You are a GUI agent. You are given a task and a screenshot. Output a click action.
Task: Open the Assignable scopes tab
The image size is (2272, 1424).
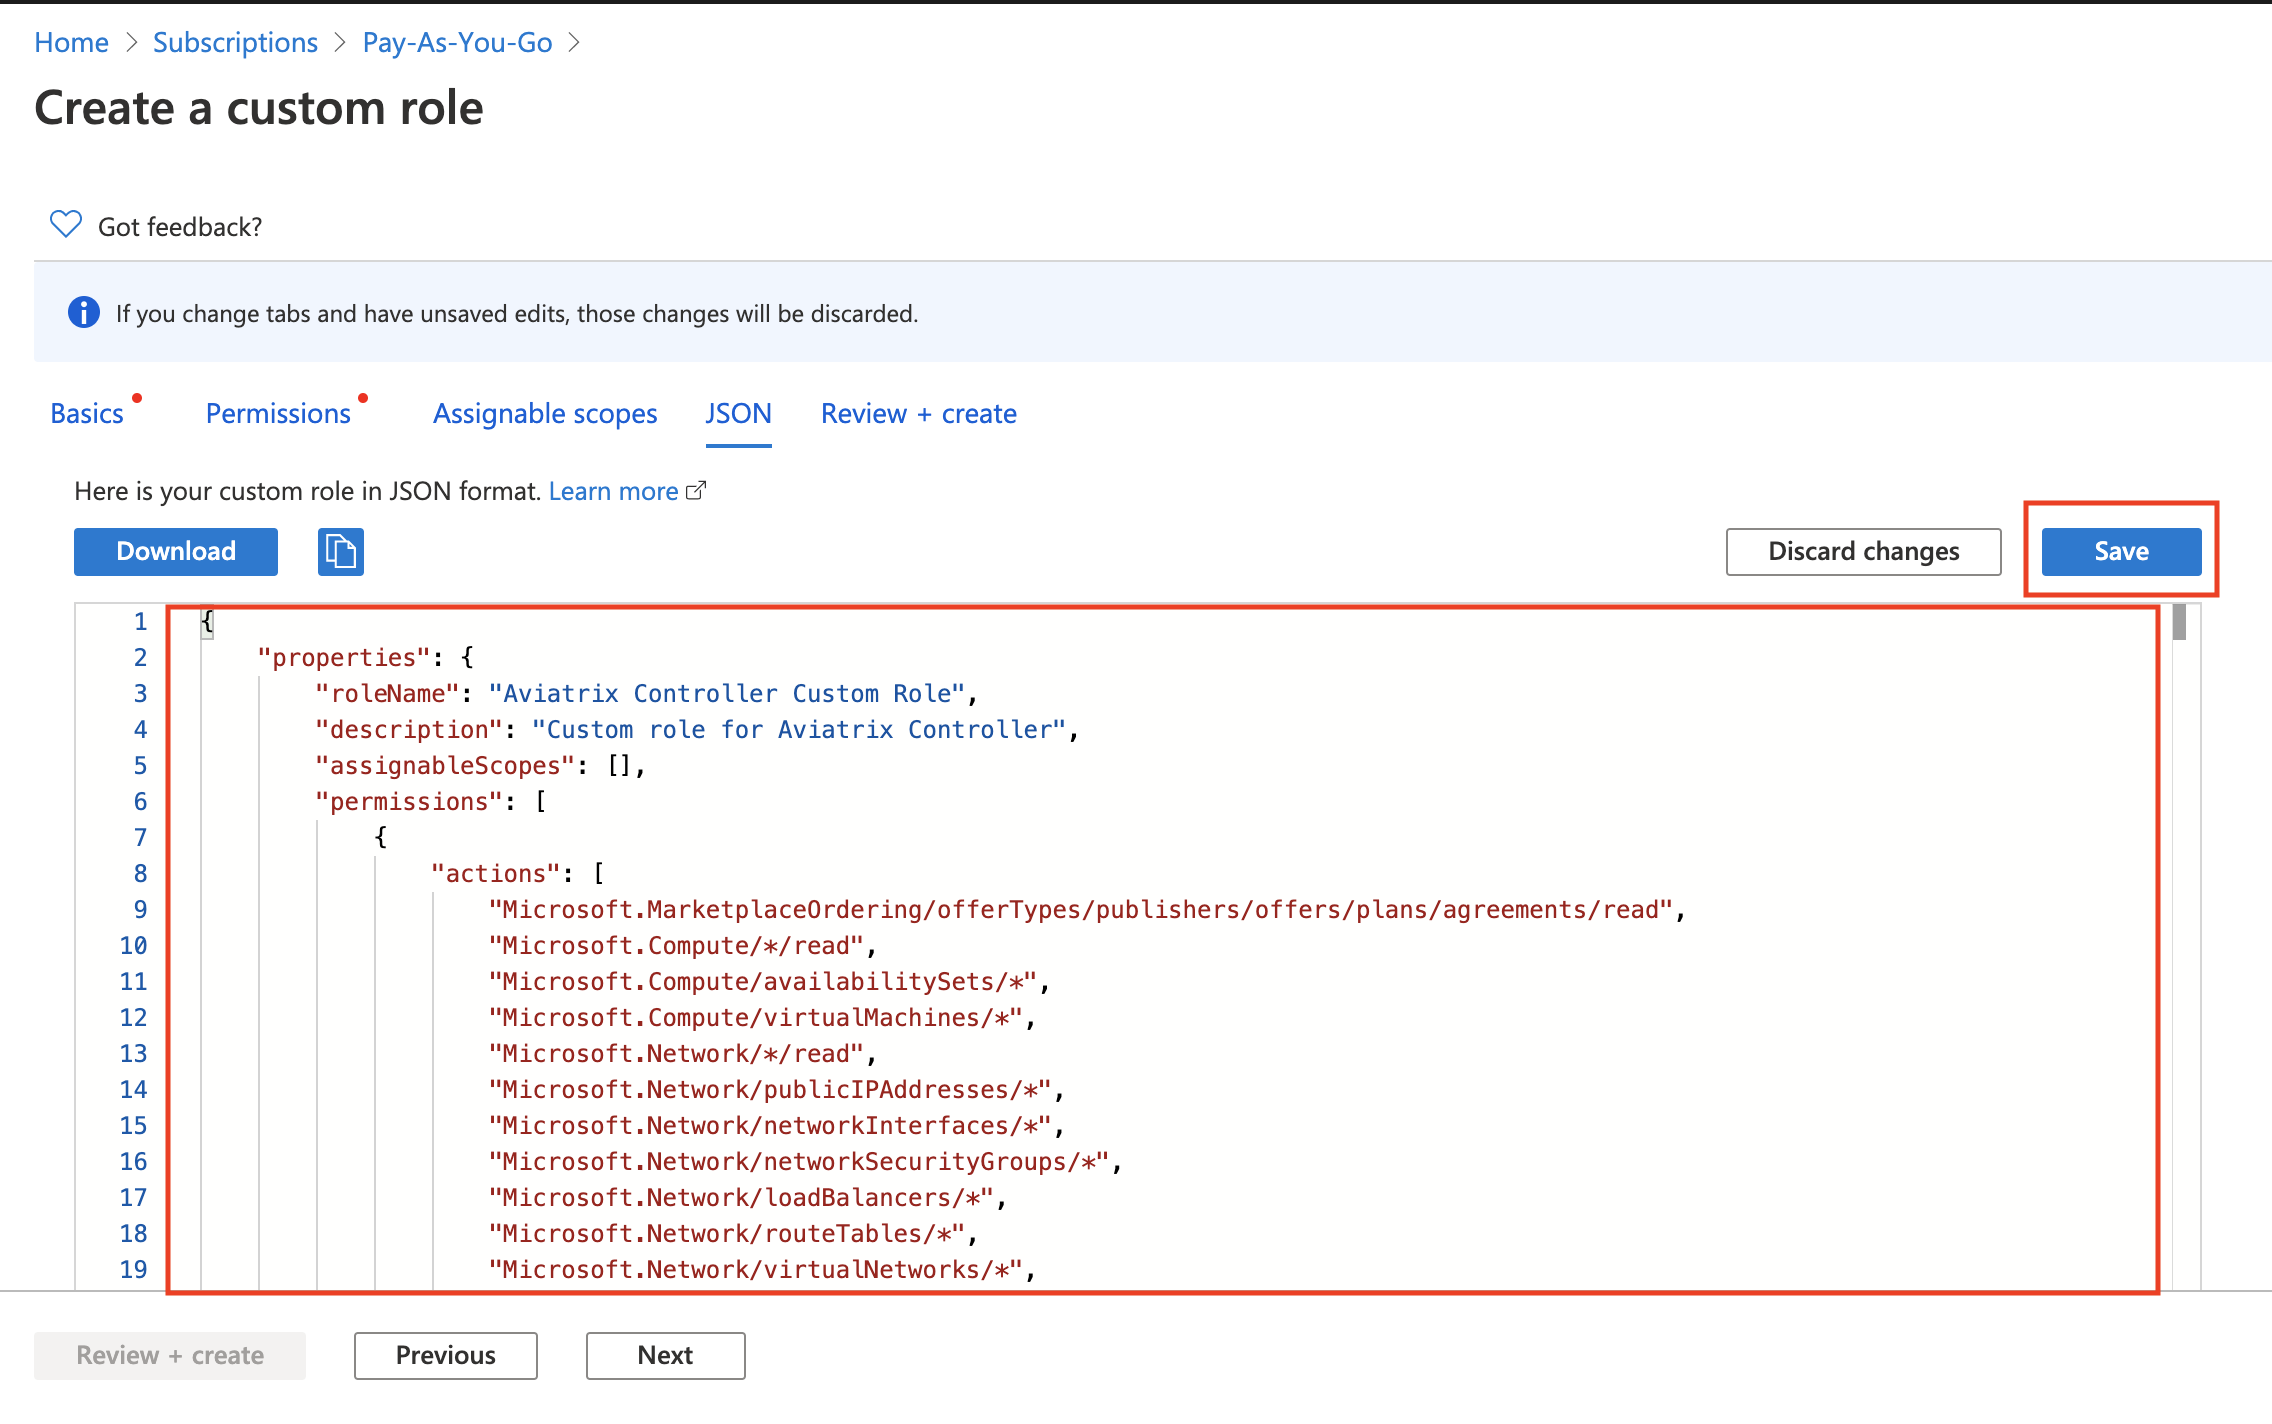click(545, 413)
